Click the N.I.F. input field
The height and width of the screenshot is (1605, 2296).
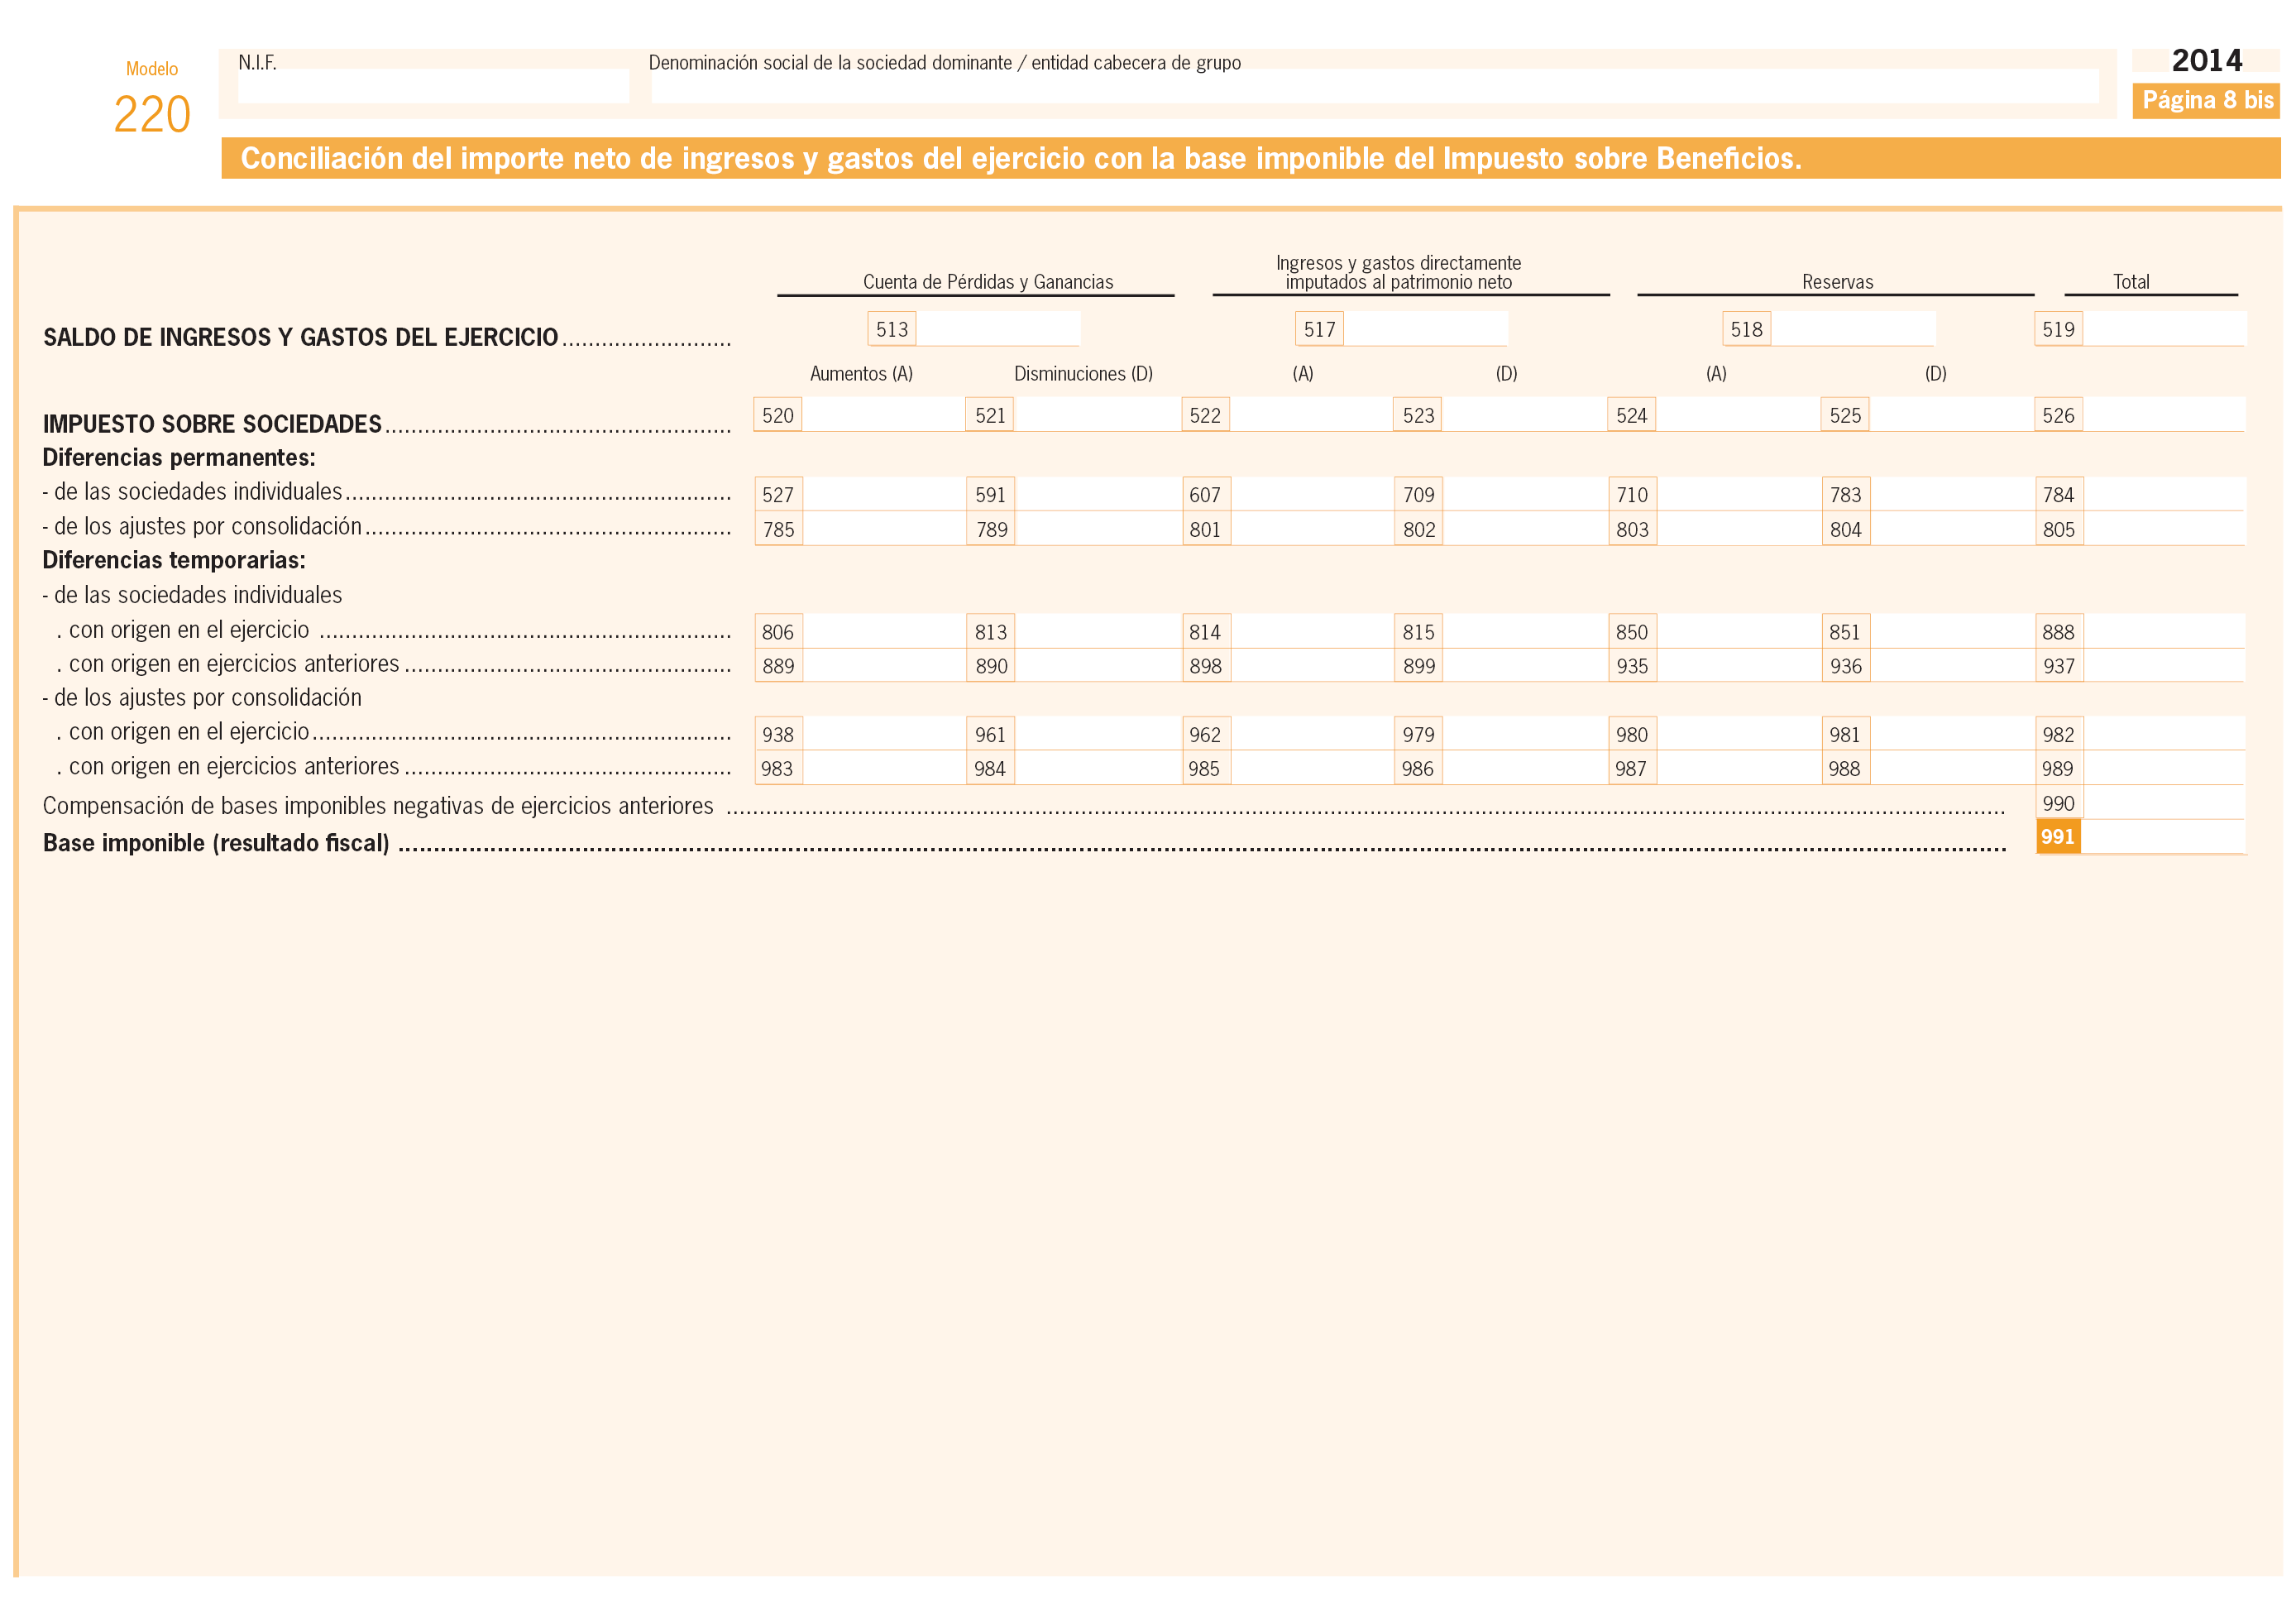click(x=433, y=86)
